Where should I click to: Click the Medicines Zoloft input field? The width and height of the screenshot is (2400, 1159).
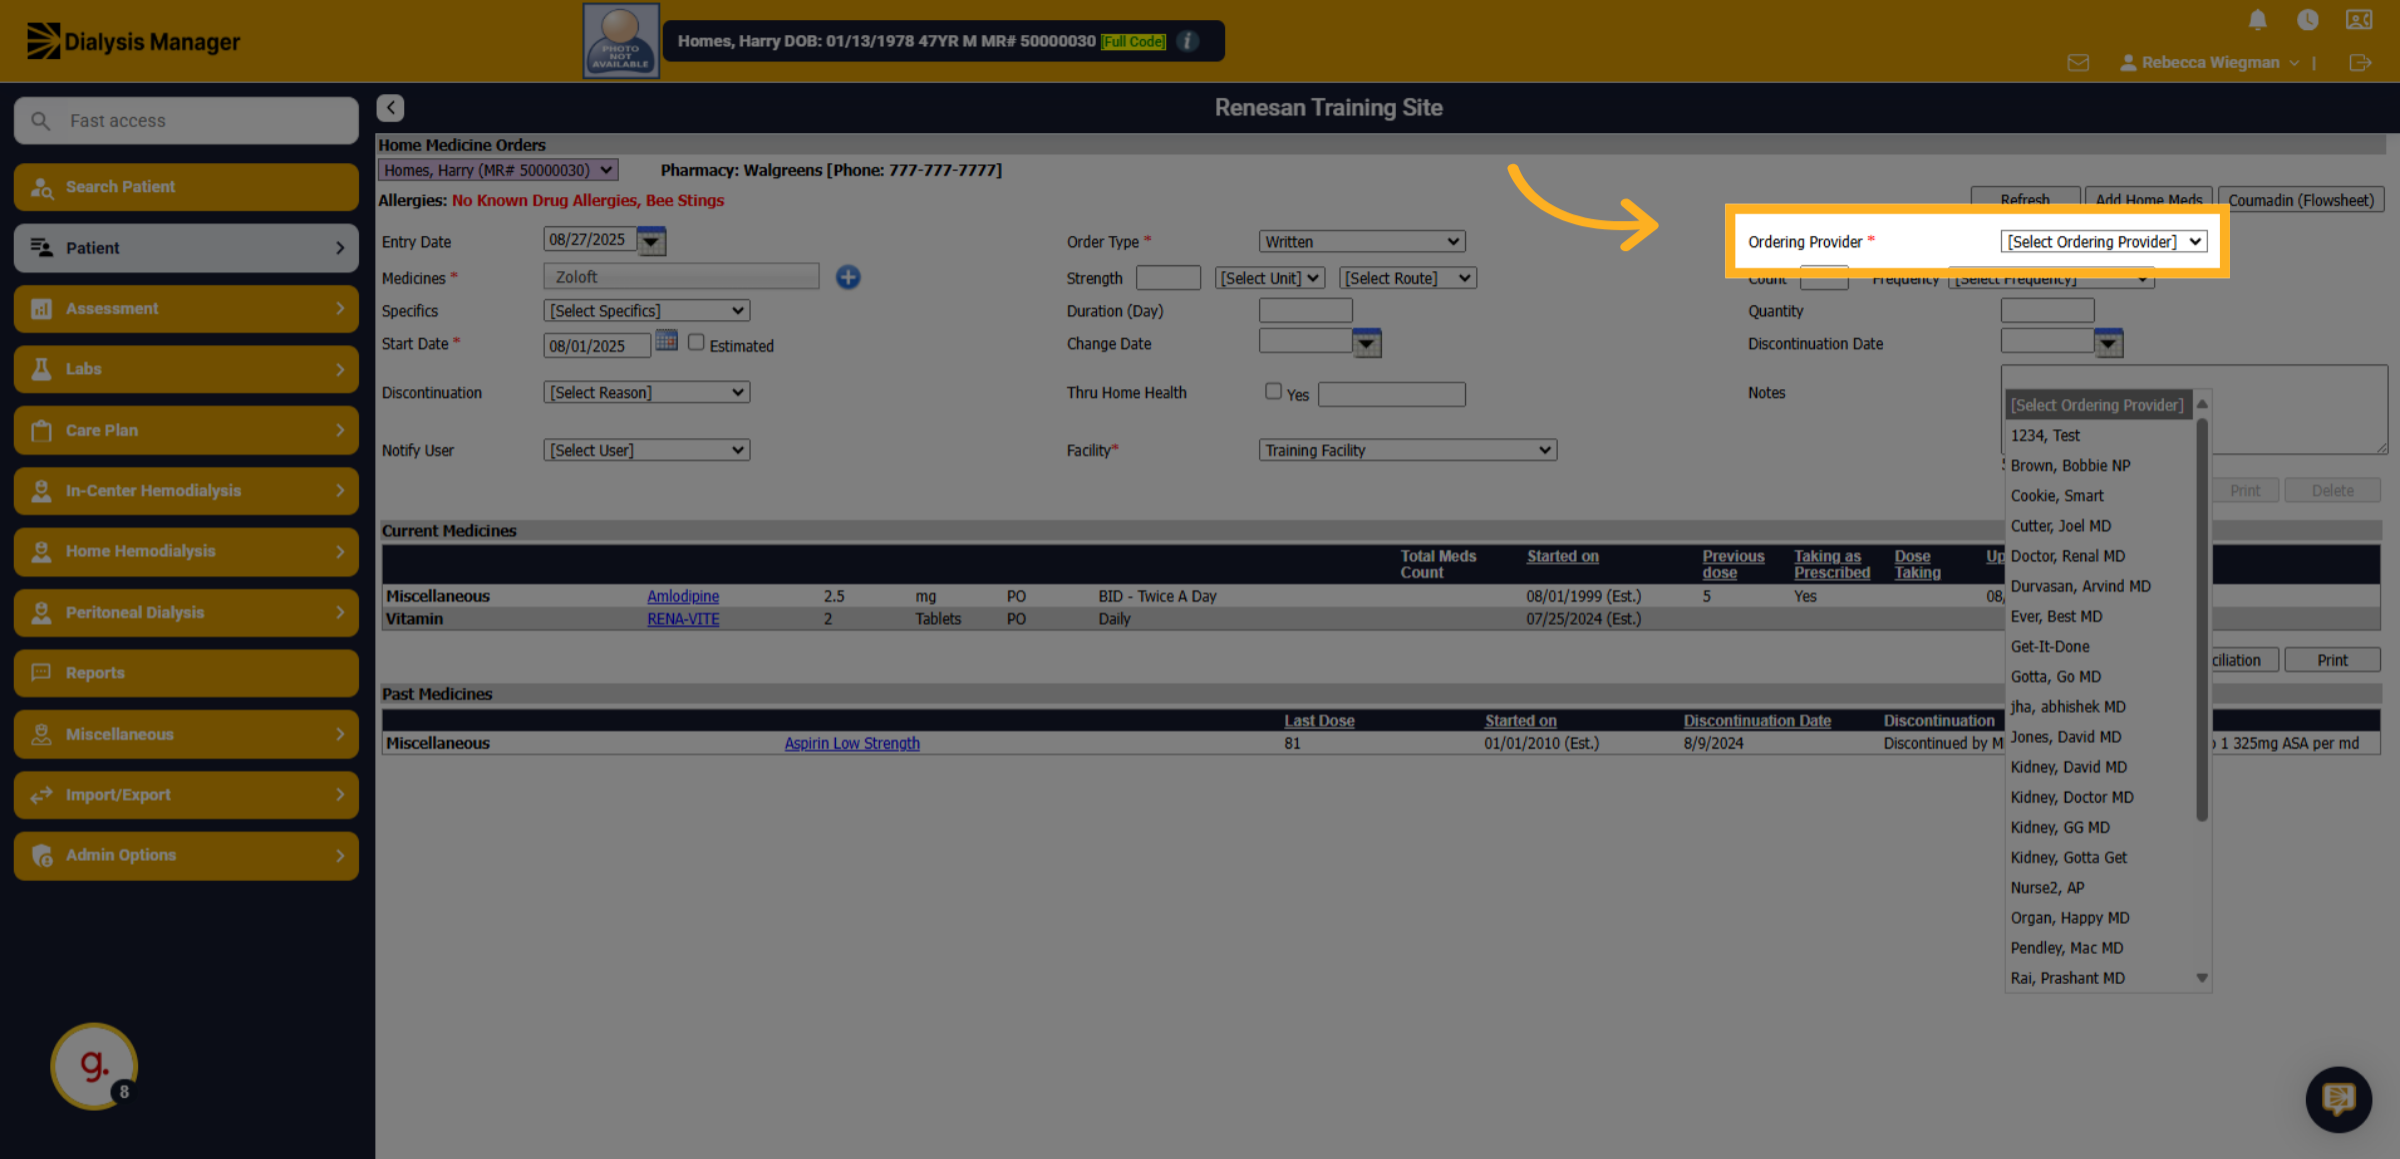pos(681,277)
